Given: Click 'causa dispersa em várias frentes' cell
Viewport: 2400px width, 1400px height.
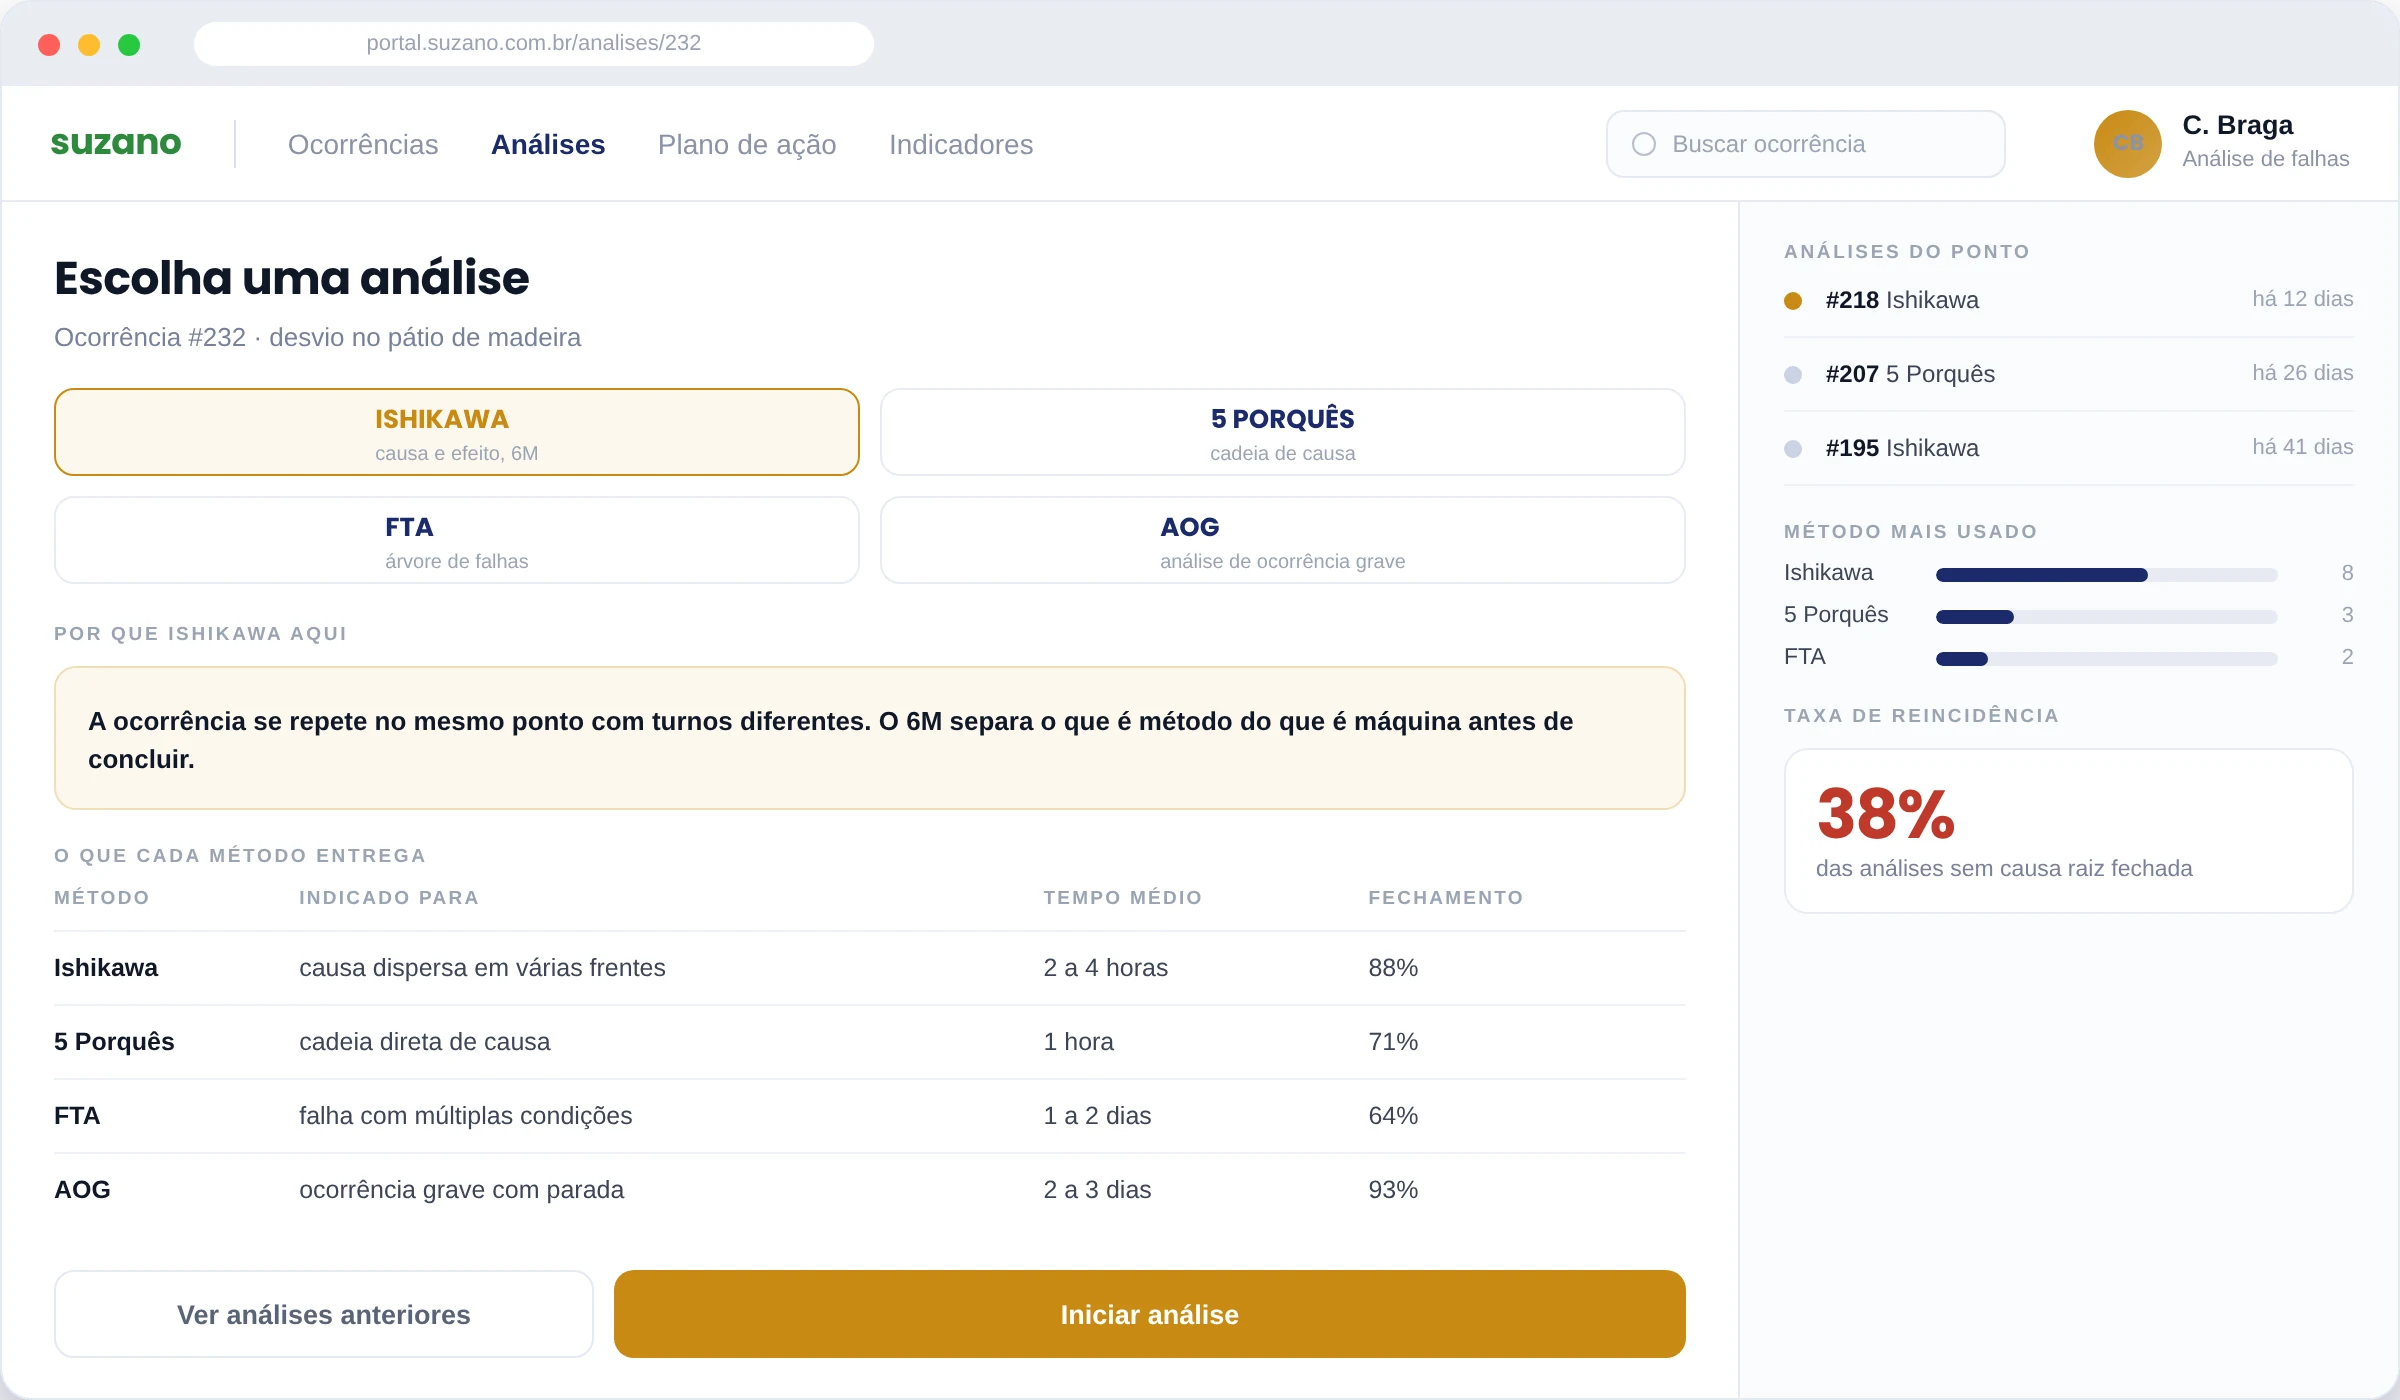Looking at the screenshot, I should click(x=482, y=968).
